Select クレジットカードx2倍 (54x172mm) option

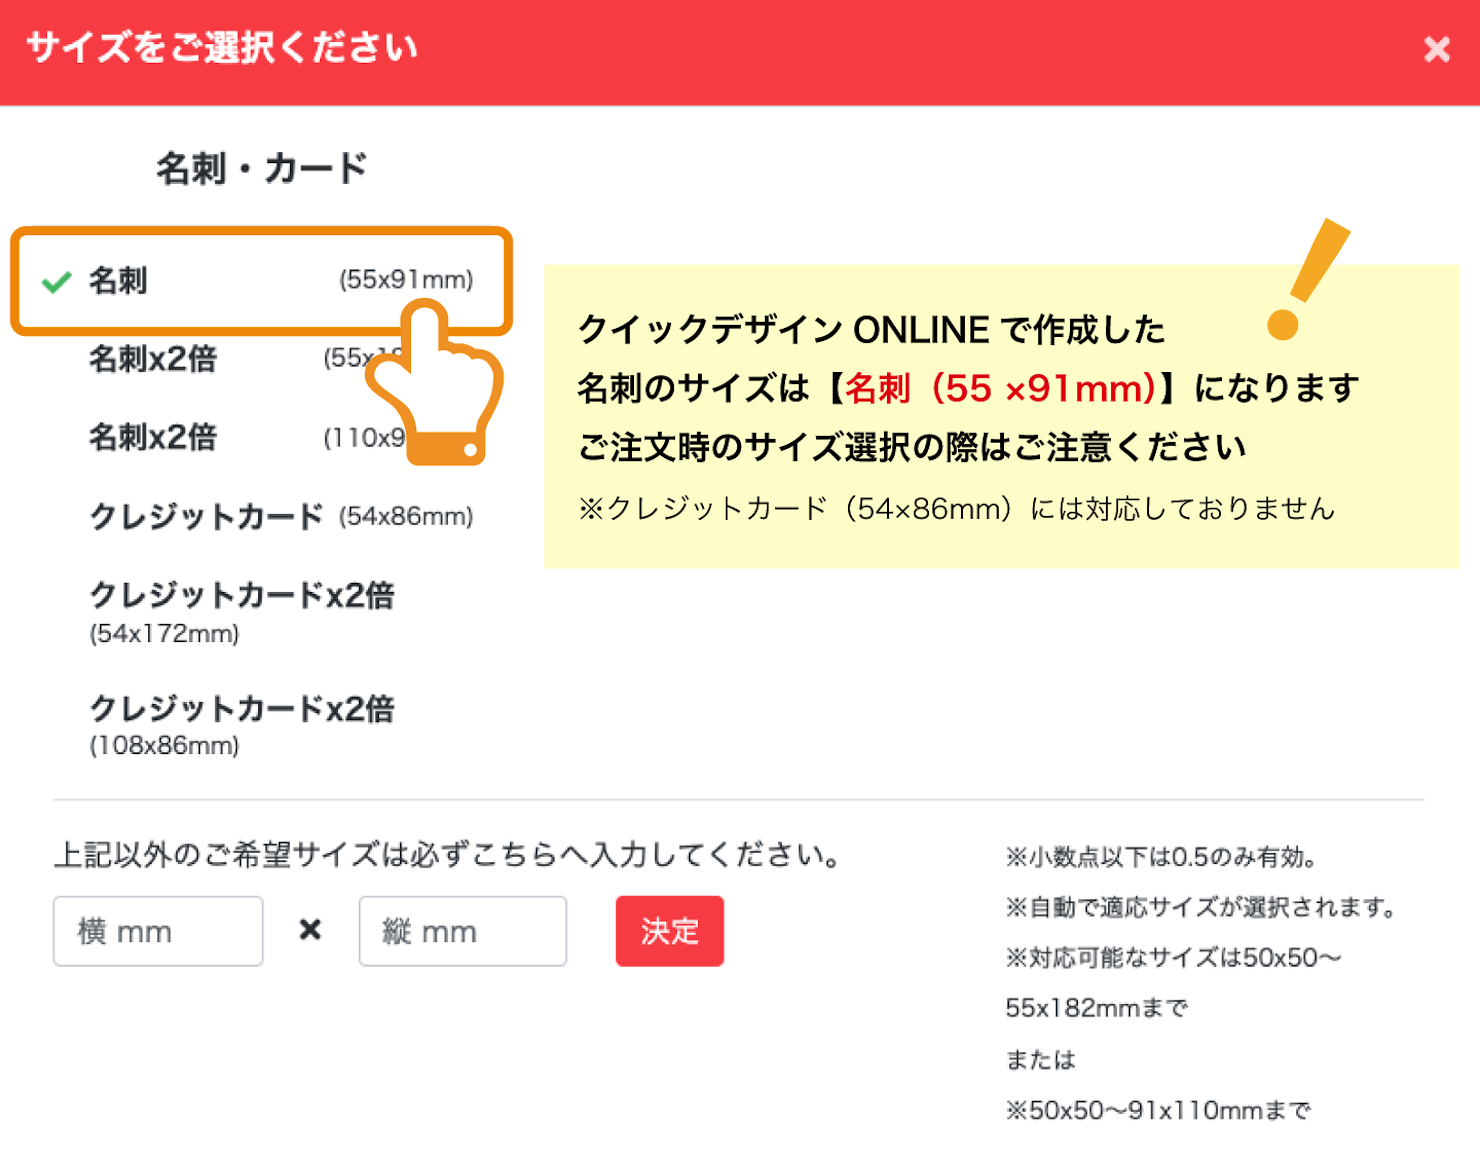243,612
